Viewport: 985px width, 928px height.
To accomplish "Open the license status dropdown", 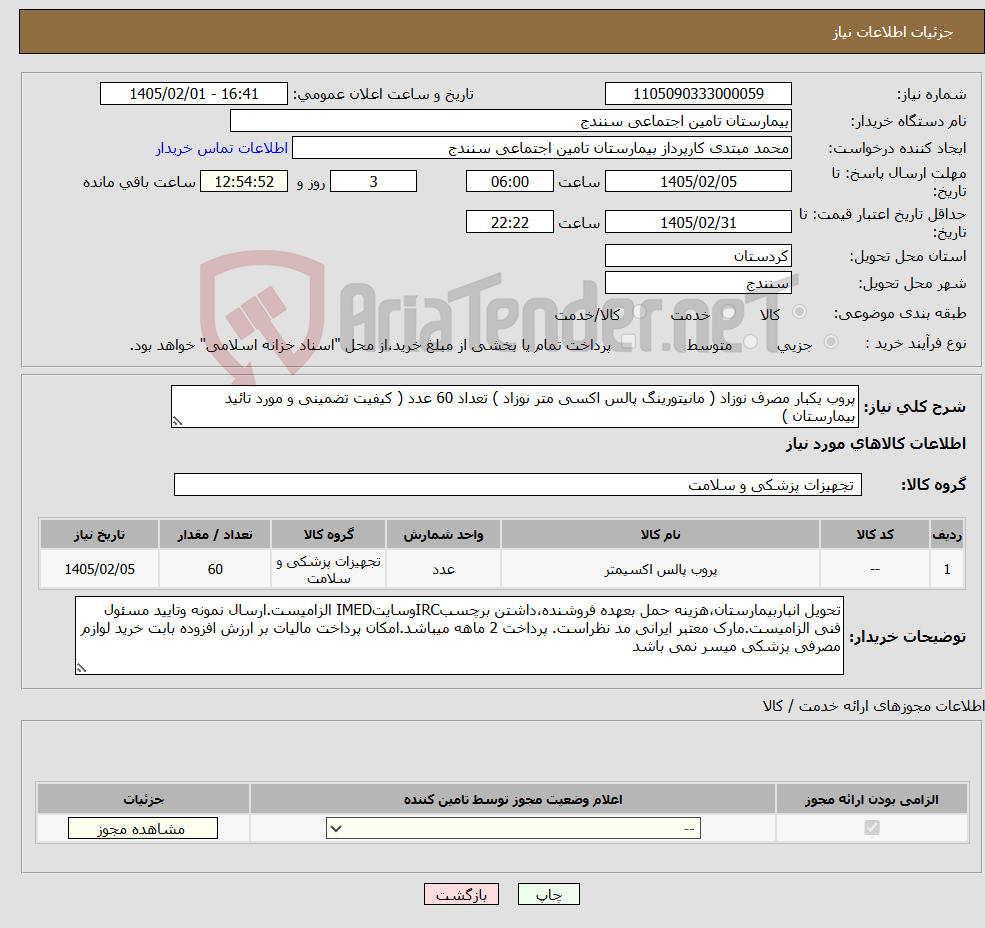I will click(513, 828).
